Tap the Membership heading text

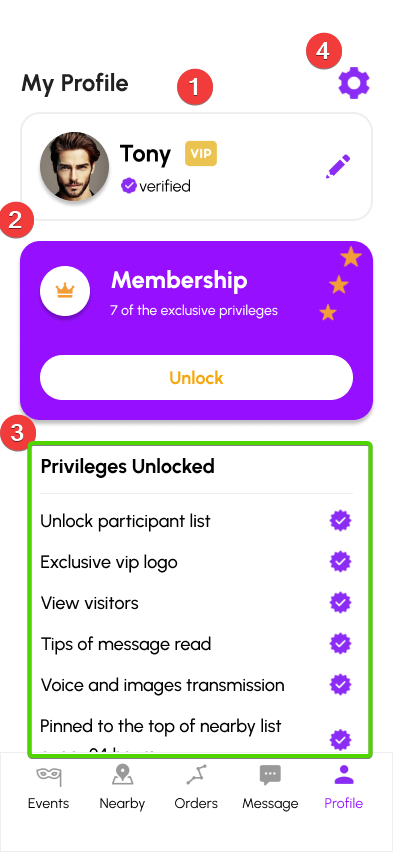click(x=179, y=281)
